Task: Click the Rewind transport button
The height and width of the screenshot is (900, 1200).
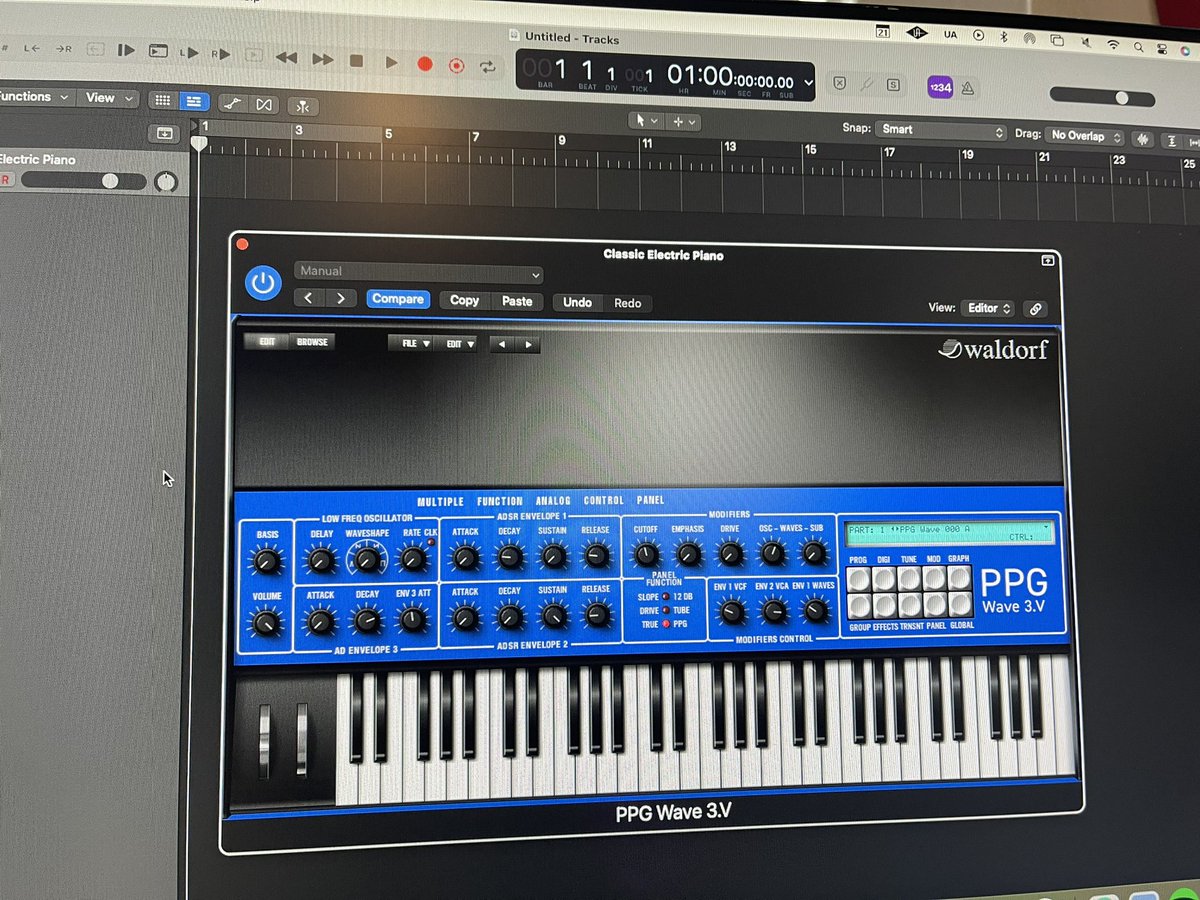Action: pyautogui.click(x=286, y=58)
